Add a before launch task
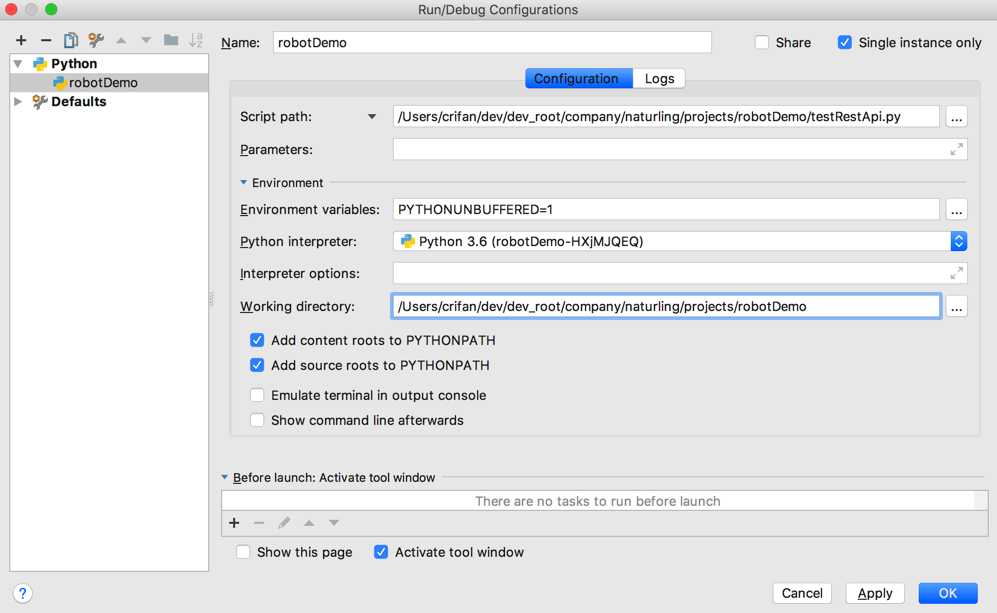 234,523
